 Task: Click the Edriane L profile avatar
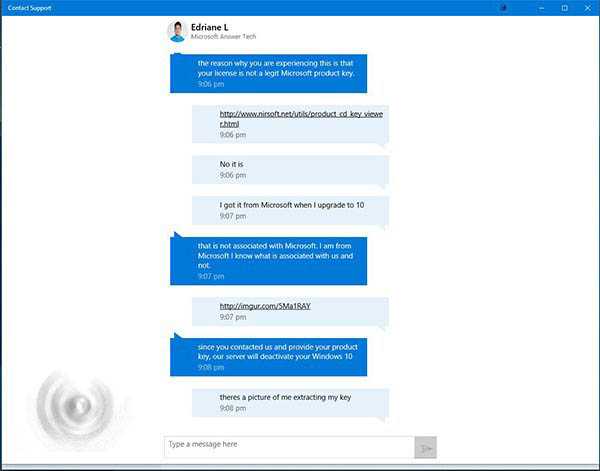[177, 32]
